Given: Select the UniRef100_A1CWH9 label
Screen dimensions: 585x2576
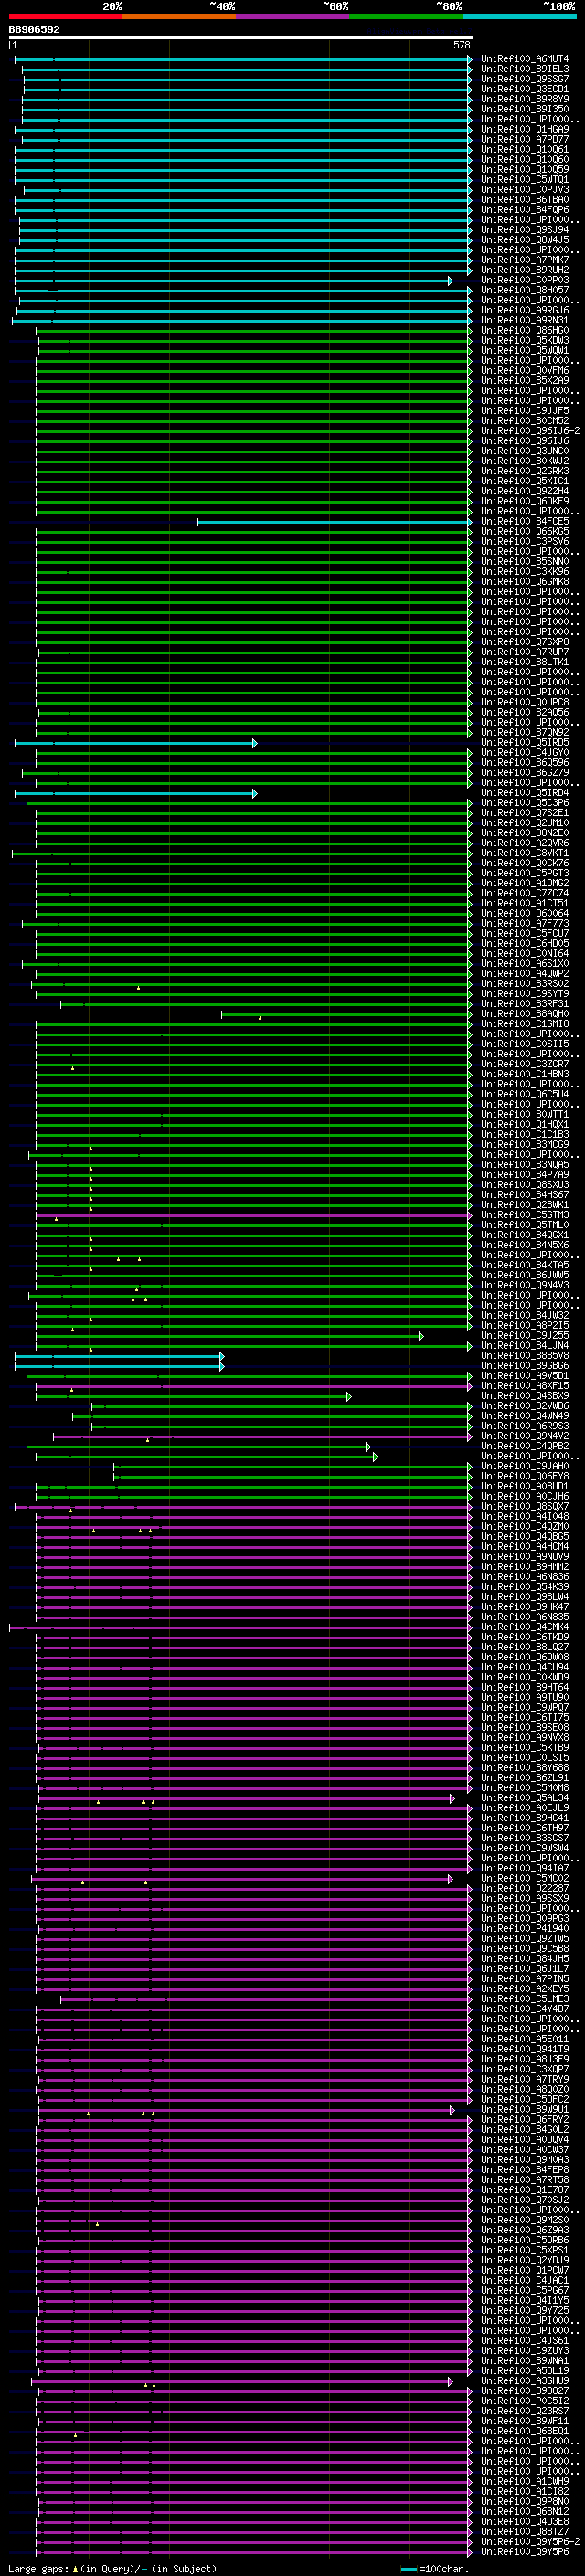Looking at the screenshot, I should tap(524, 2481).
